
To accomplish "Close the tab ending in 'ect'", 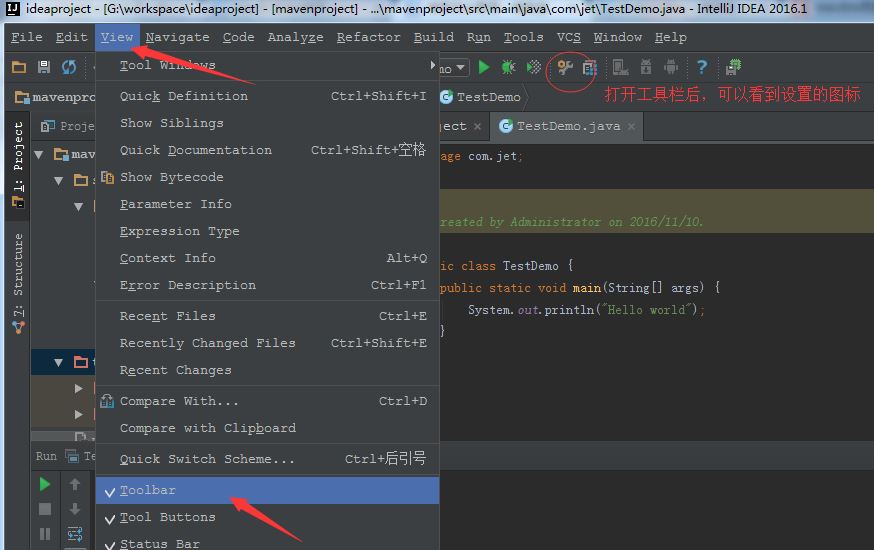I will click(477, 126).
